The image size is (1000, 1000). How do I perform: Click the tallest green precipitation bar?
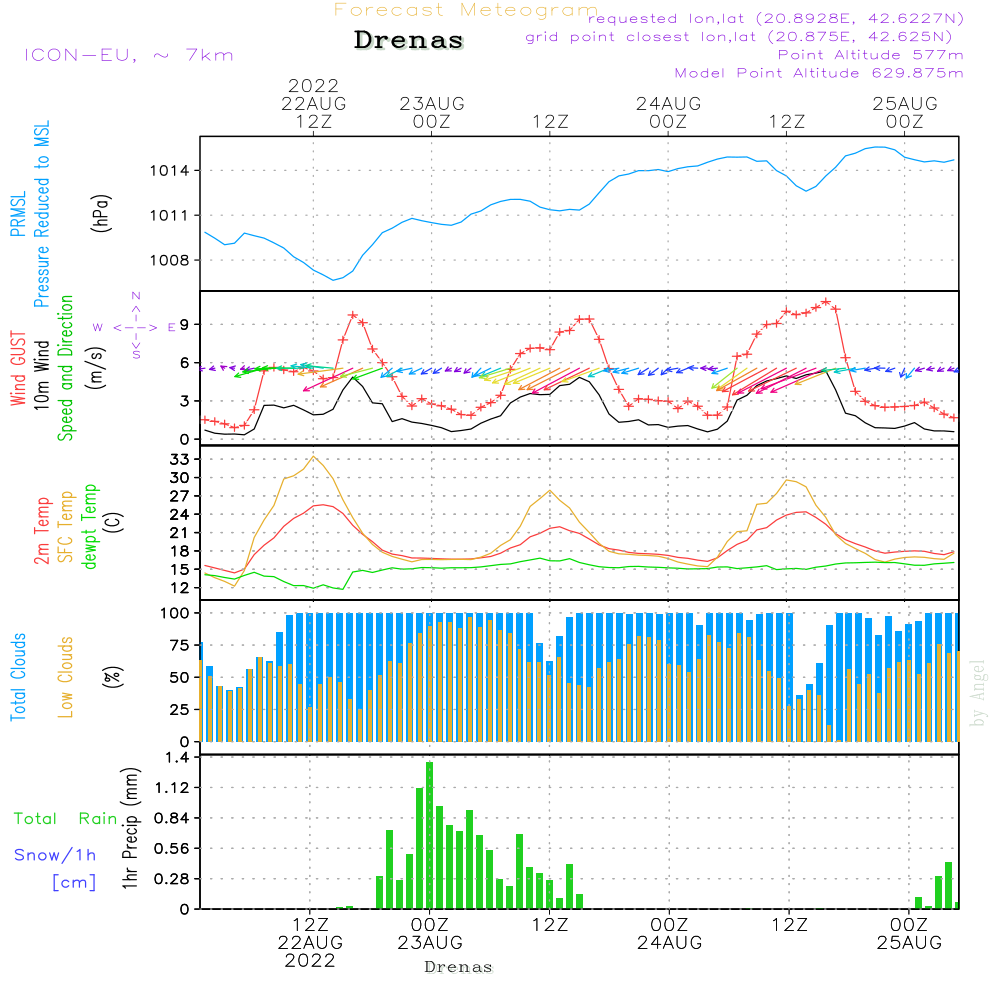point(429,835)
